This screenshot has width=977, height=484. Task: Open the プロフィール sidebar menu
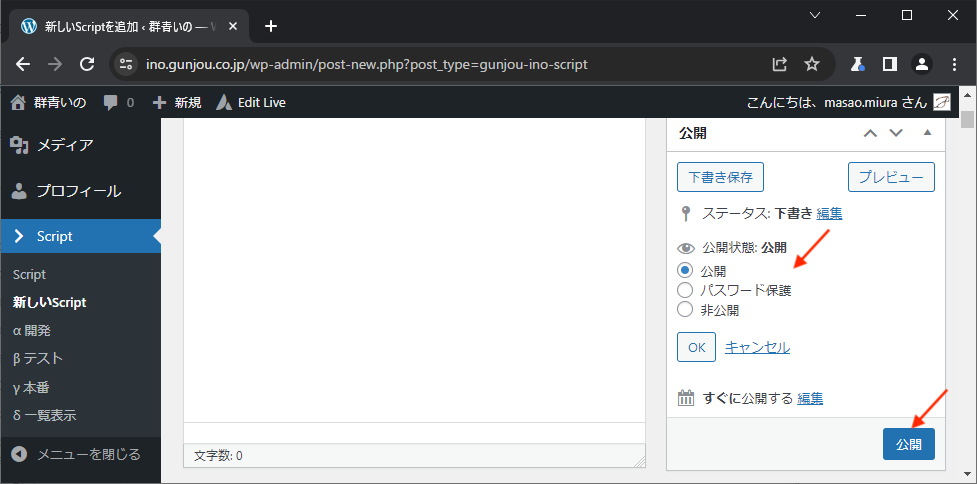(78, 191)
